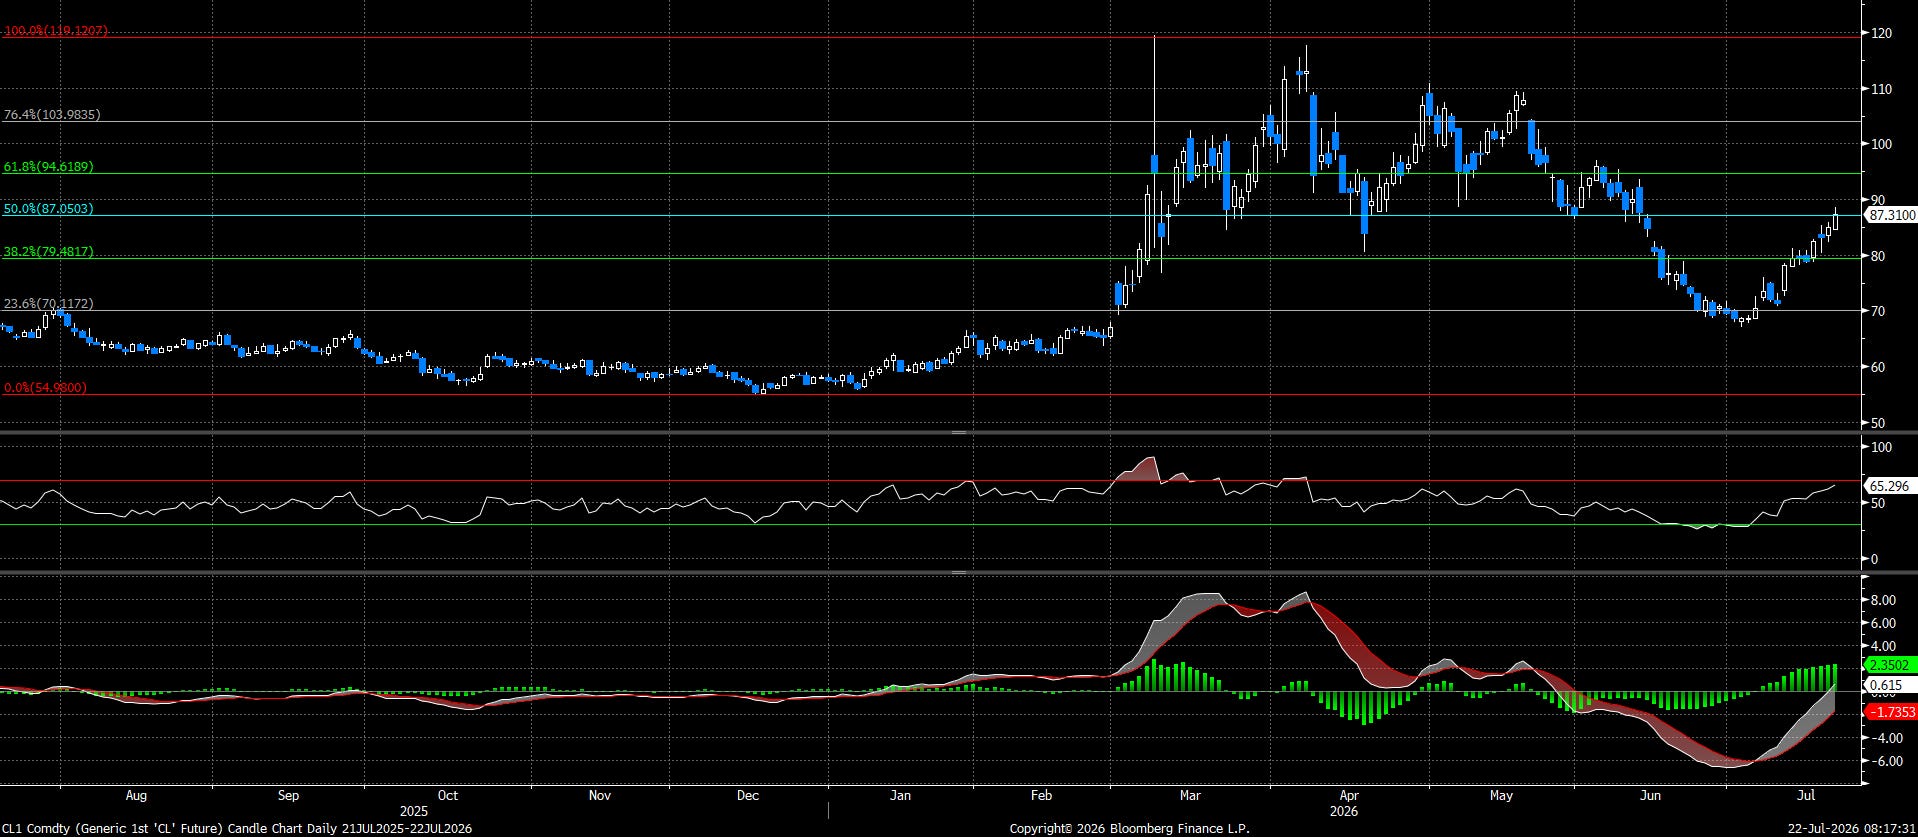Viewport: 1918px width, 837px height.
Task: Click the CL1 Comdty chart description text
Action: tap(237, 828)
